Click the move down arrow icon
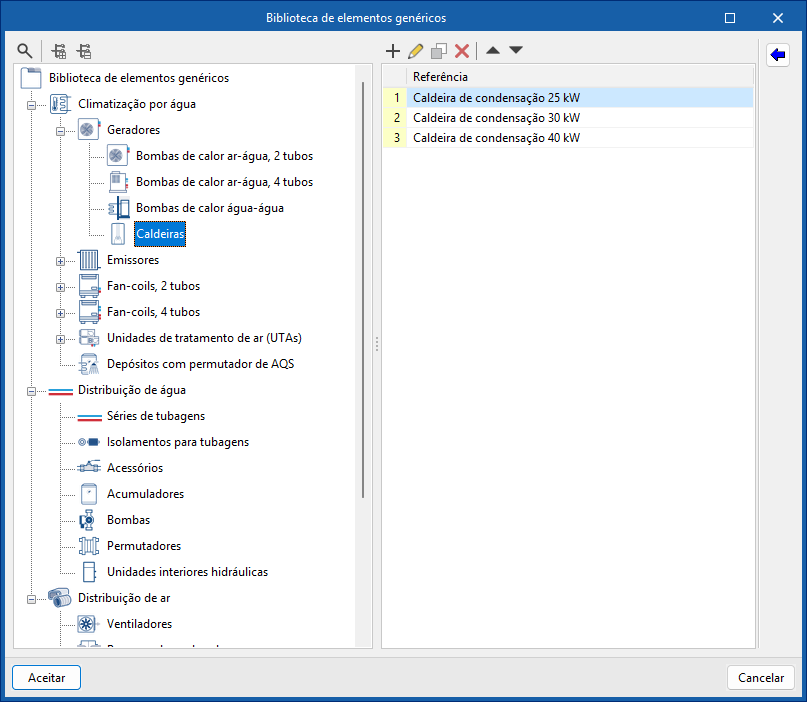Image resolution: width=807 pixels, height=702 pixels. click(x=515, y=50)
